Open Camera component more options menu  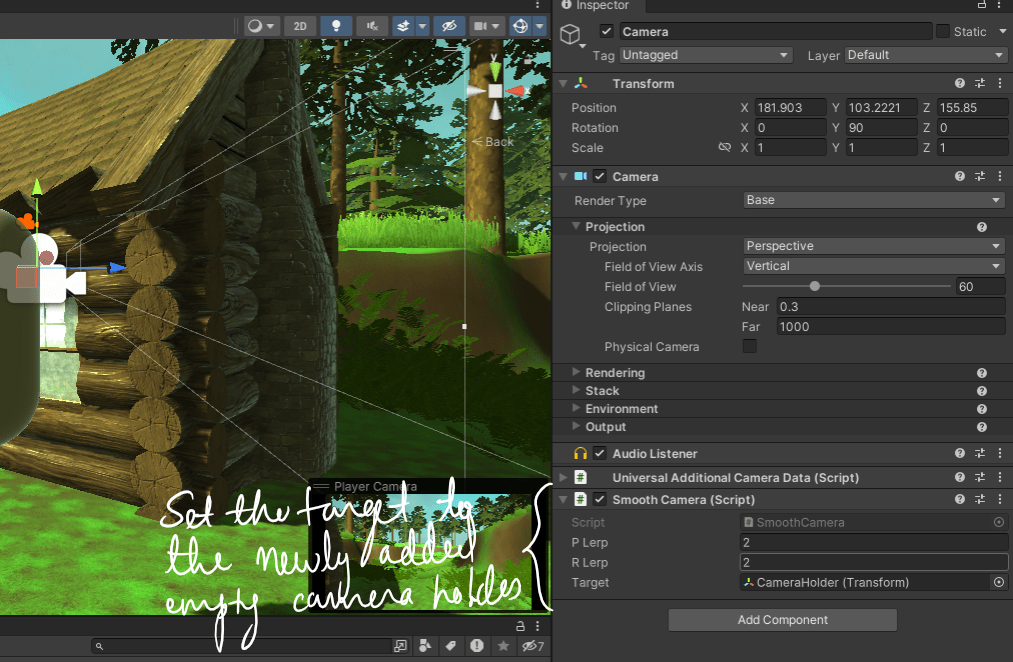pos(1000,176)
